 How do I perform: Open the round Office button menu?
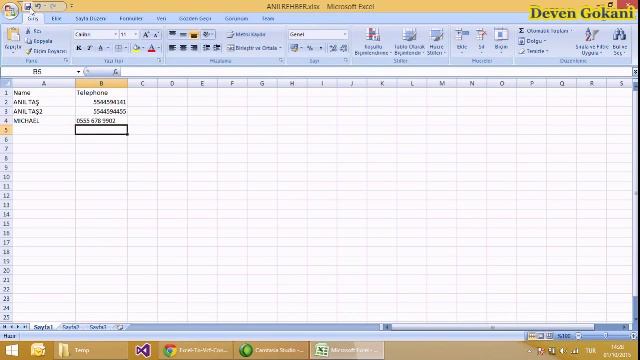[10, 11]
